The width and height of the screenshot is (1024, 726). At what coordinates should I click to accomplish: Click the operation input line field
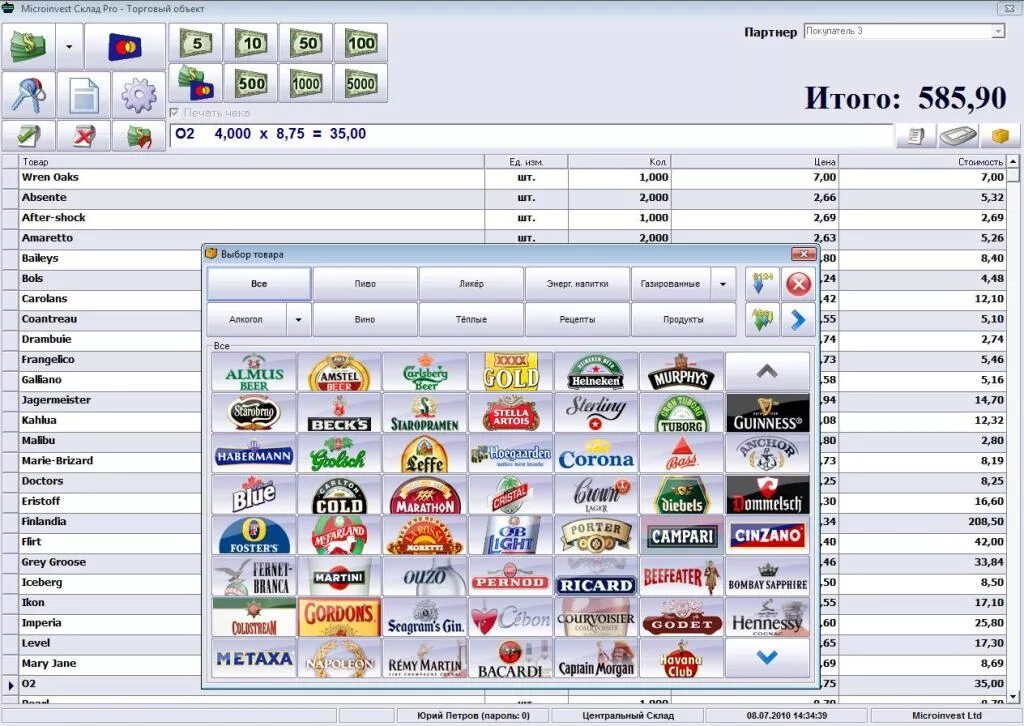point(532,135)
